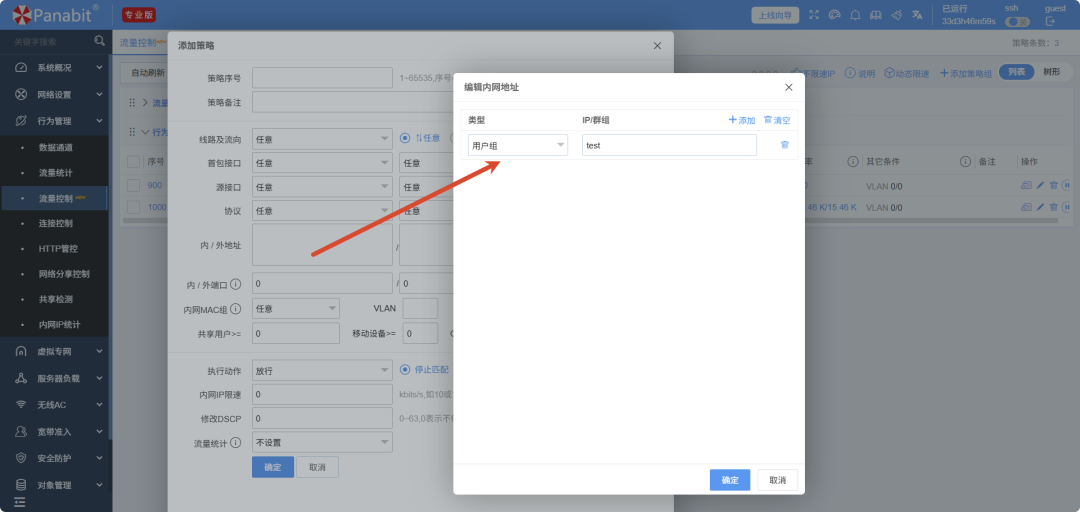Viewport: 1080px width, 512px height.
Task: Click 清空 link in 编辑内网地址 dialog
Action: tap(777, 120)
